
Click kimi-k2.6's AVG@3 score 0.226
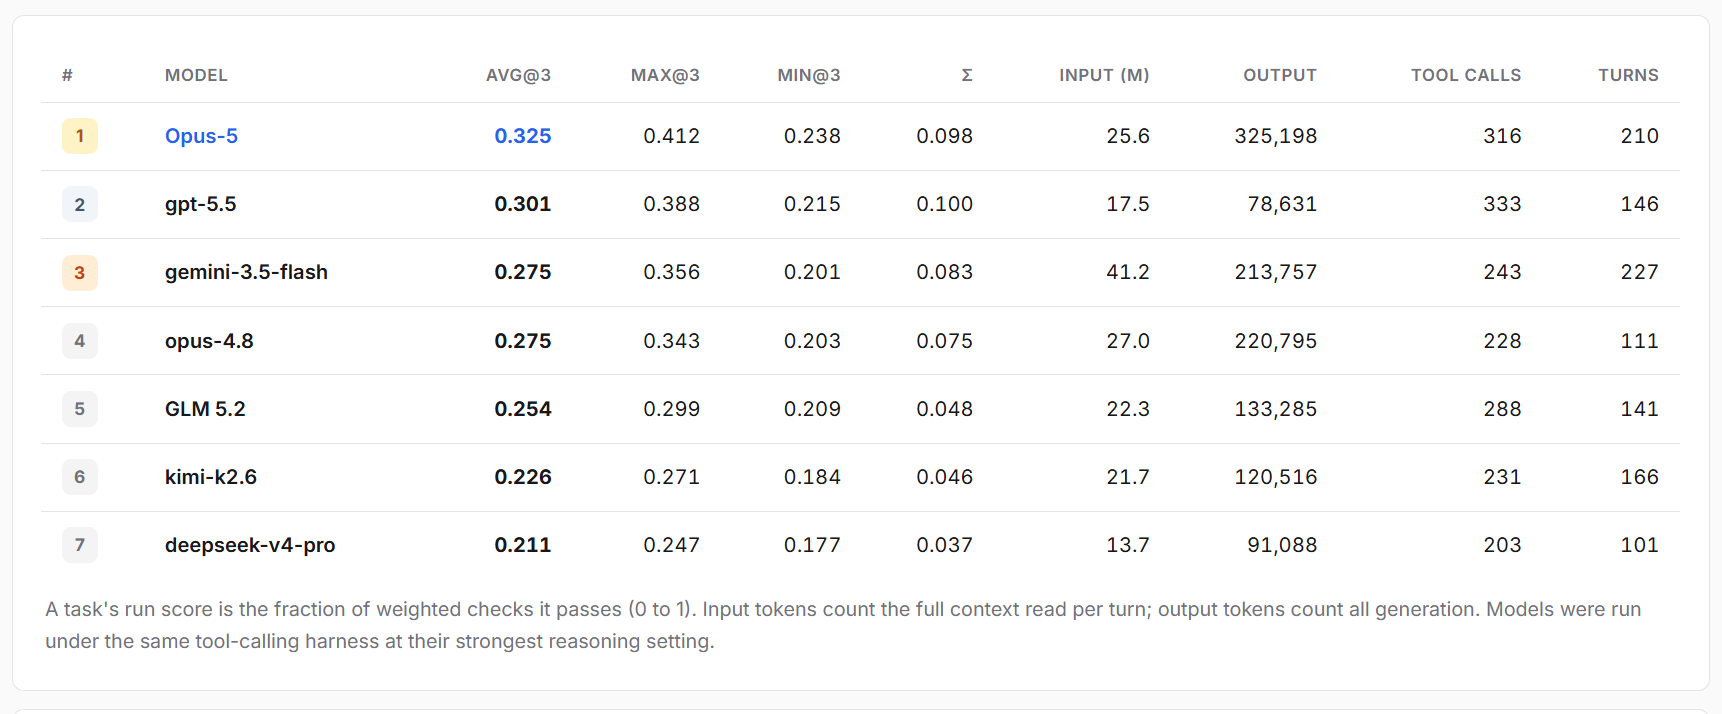coord(523,477)
